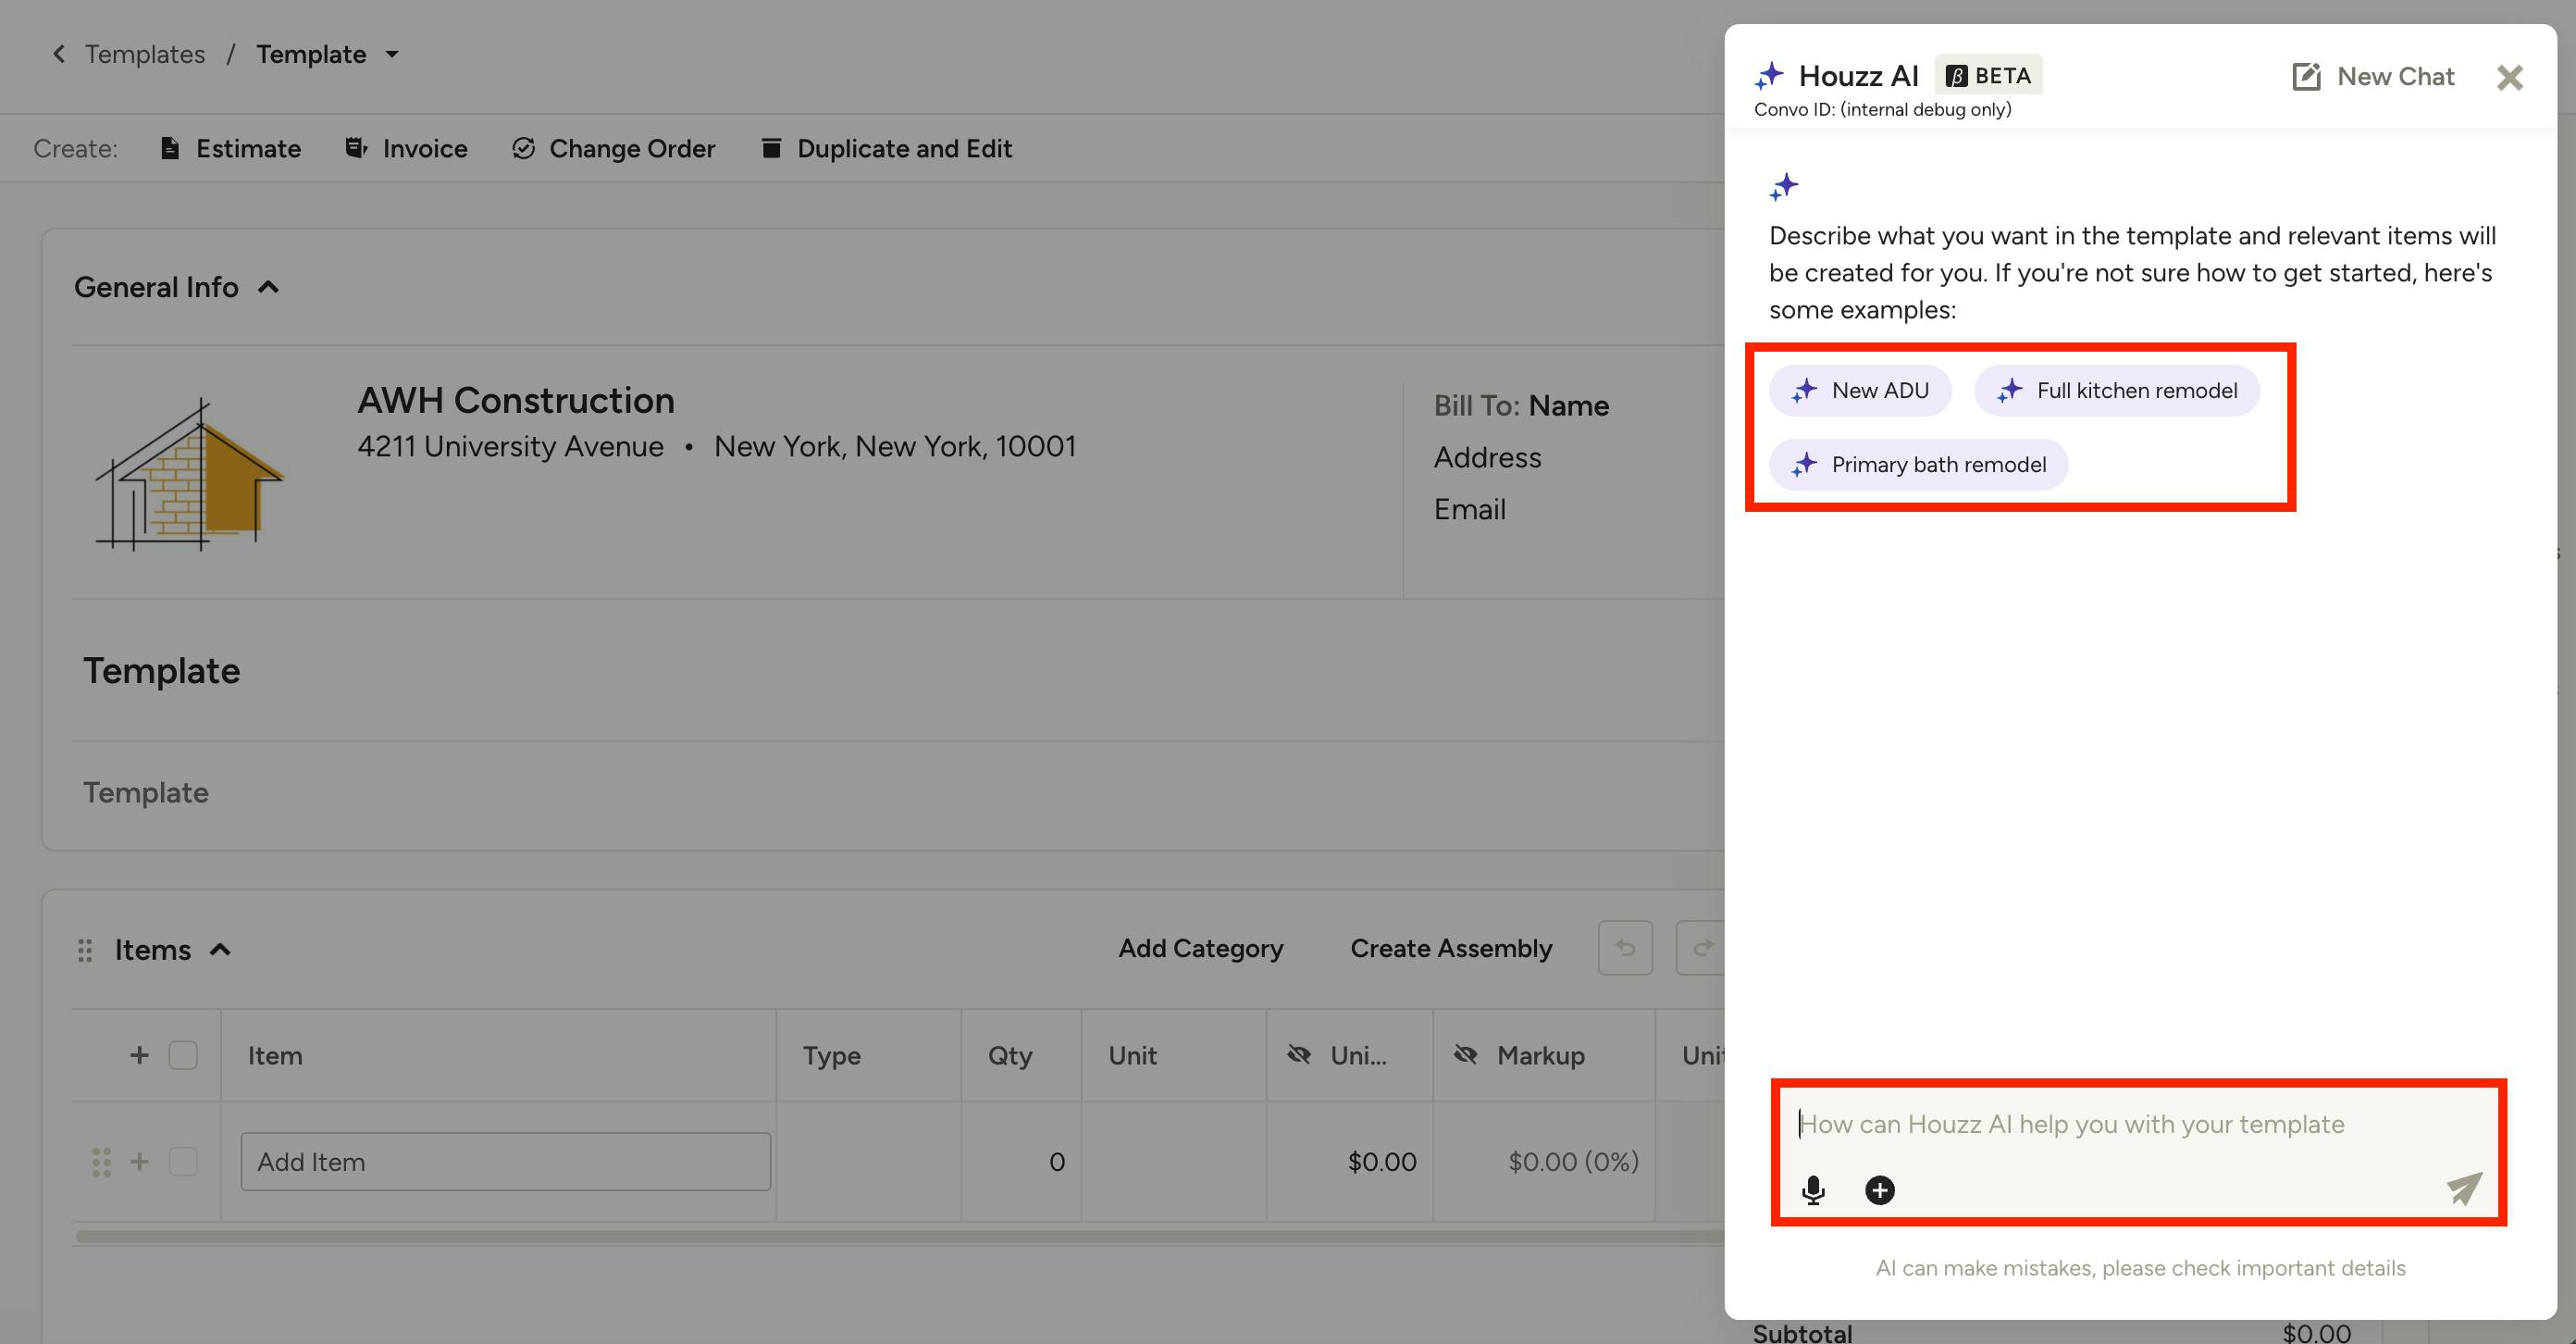Click the Houzz AI sparkle logo

point(1770,76)
